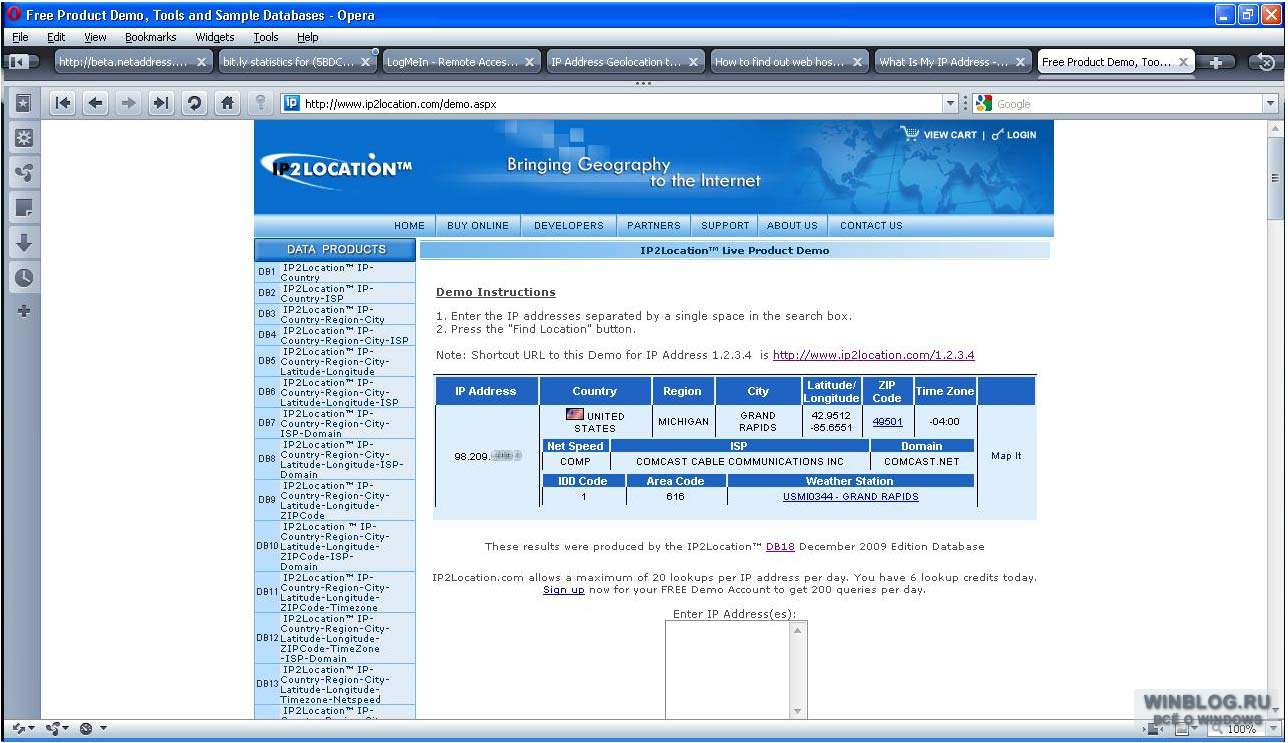Viewport: 1288px width, 743px height.
Task: Open the Opera Unite status bar icon
Action: click(x=53, y=728)
